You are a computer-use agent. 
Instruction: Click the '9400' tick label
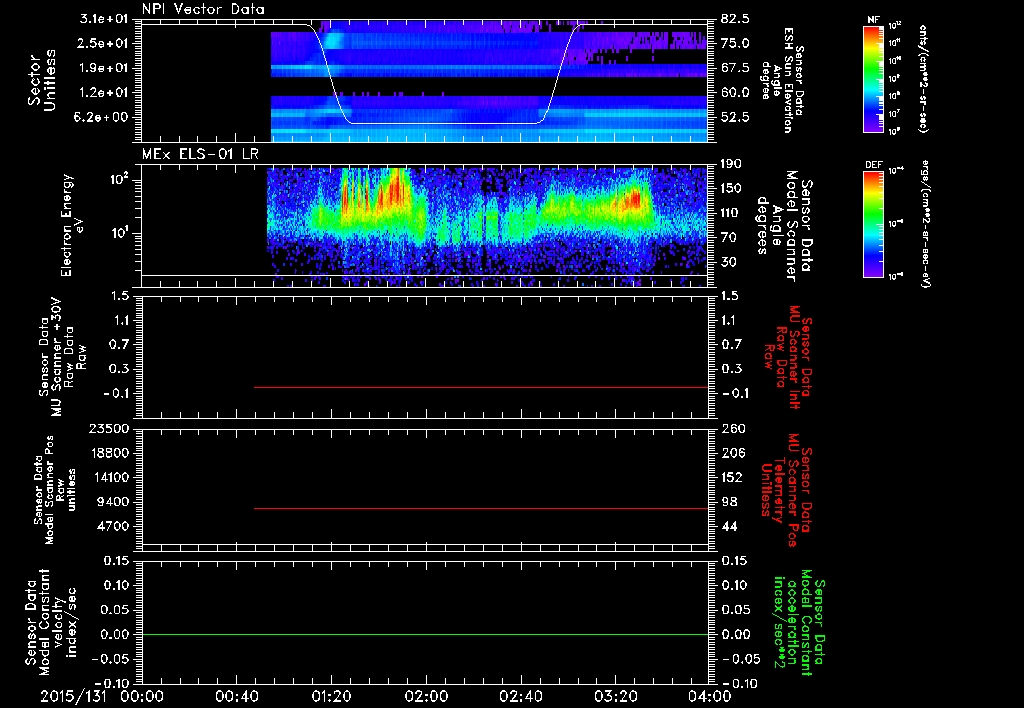[114, 502]
